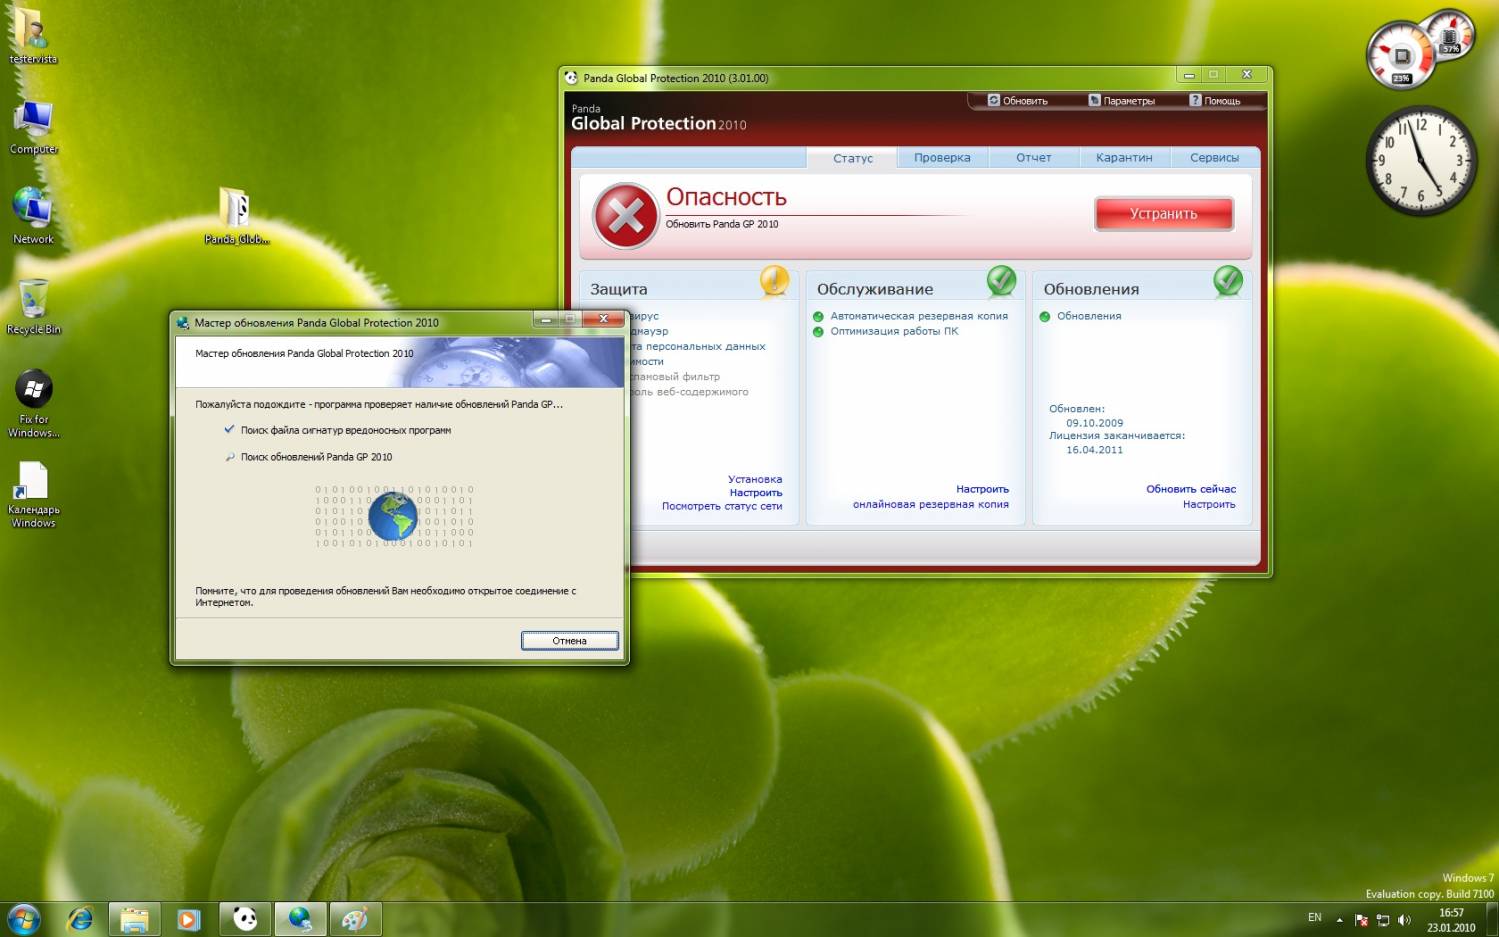Select the testervista desktop folder icon
1499x937 pixels.
pyautogui.click(x=33, y=35)
